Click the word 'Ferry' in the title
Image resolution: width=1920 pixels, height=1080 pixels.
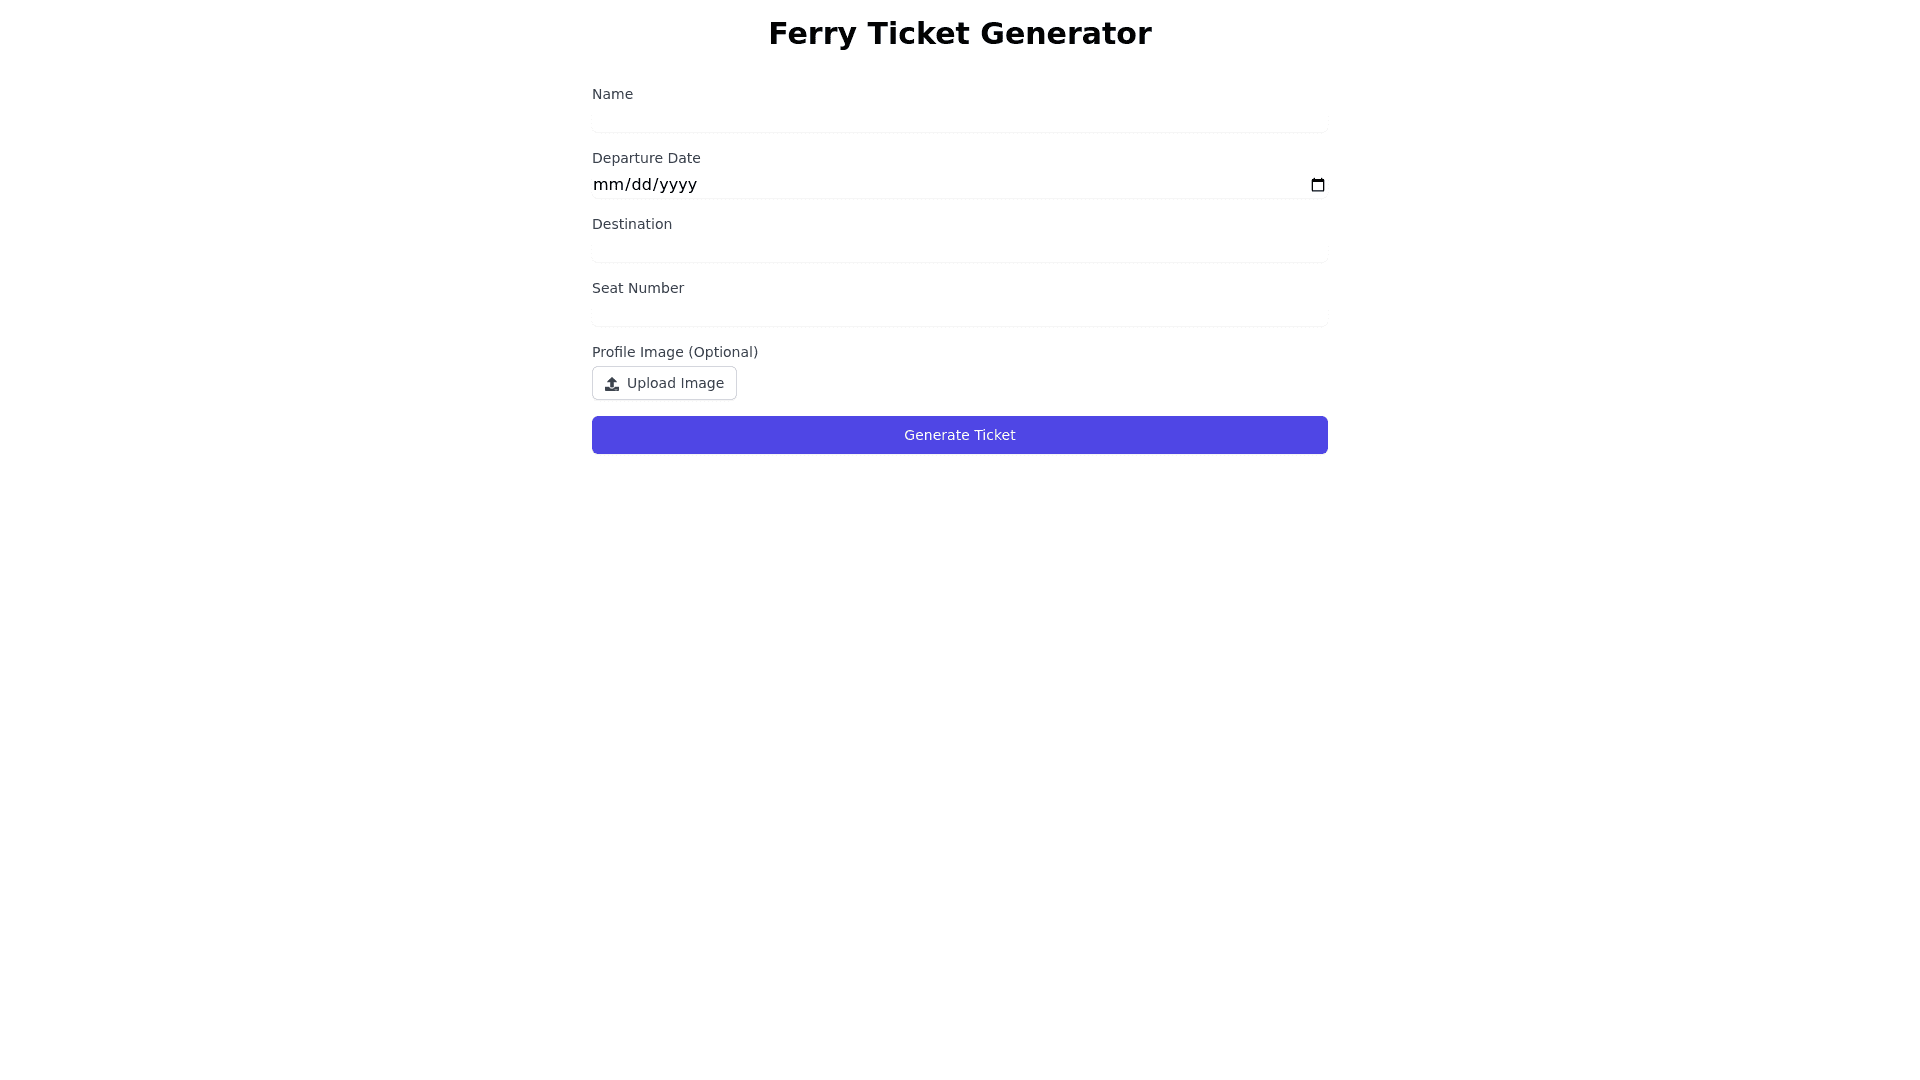pyautogui.click(x=812, y=34)
